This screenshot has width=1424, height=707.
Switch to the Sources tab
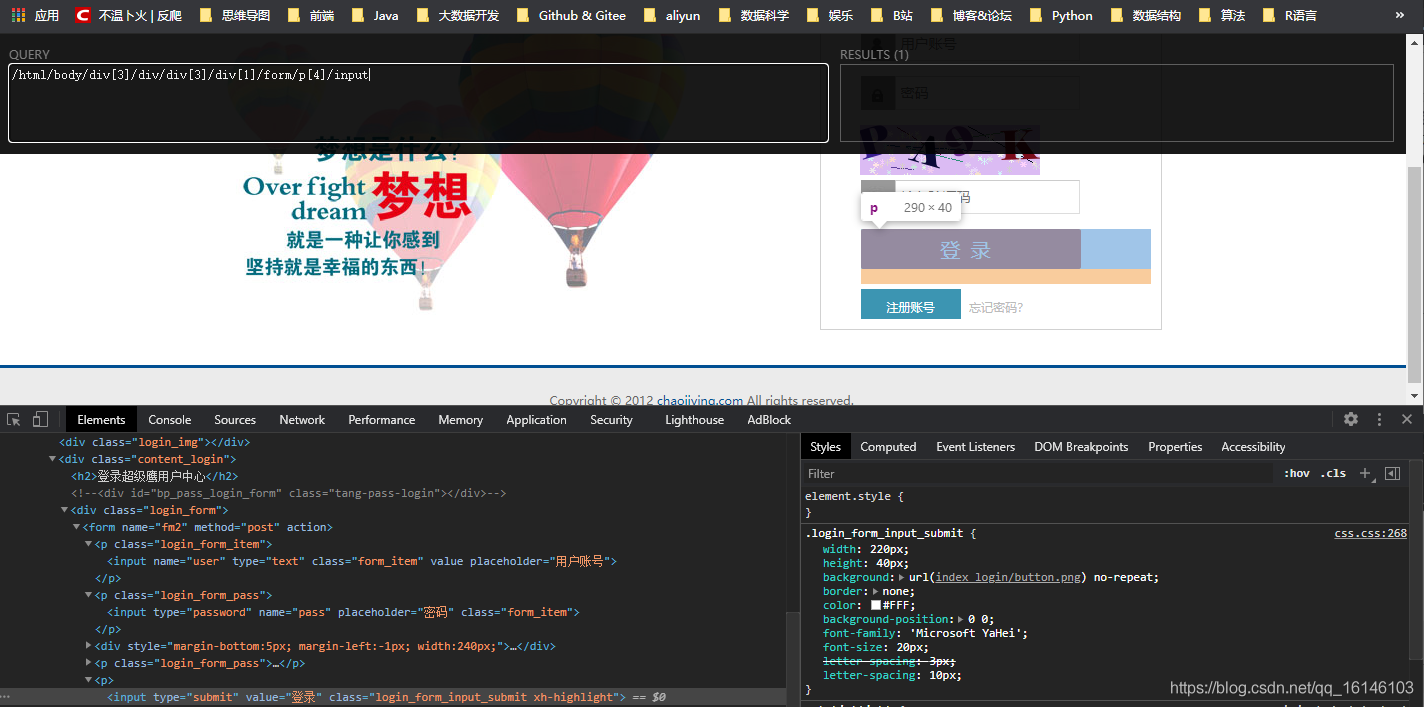pyautogui.click(x=235, y=419)
